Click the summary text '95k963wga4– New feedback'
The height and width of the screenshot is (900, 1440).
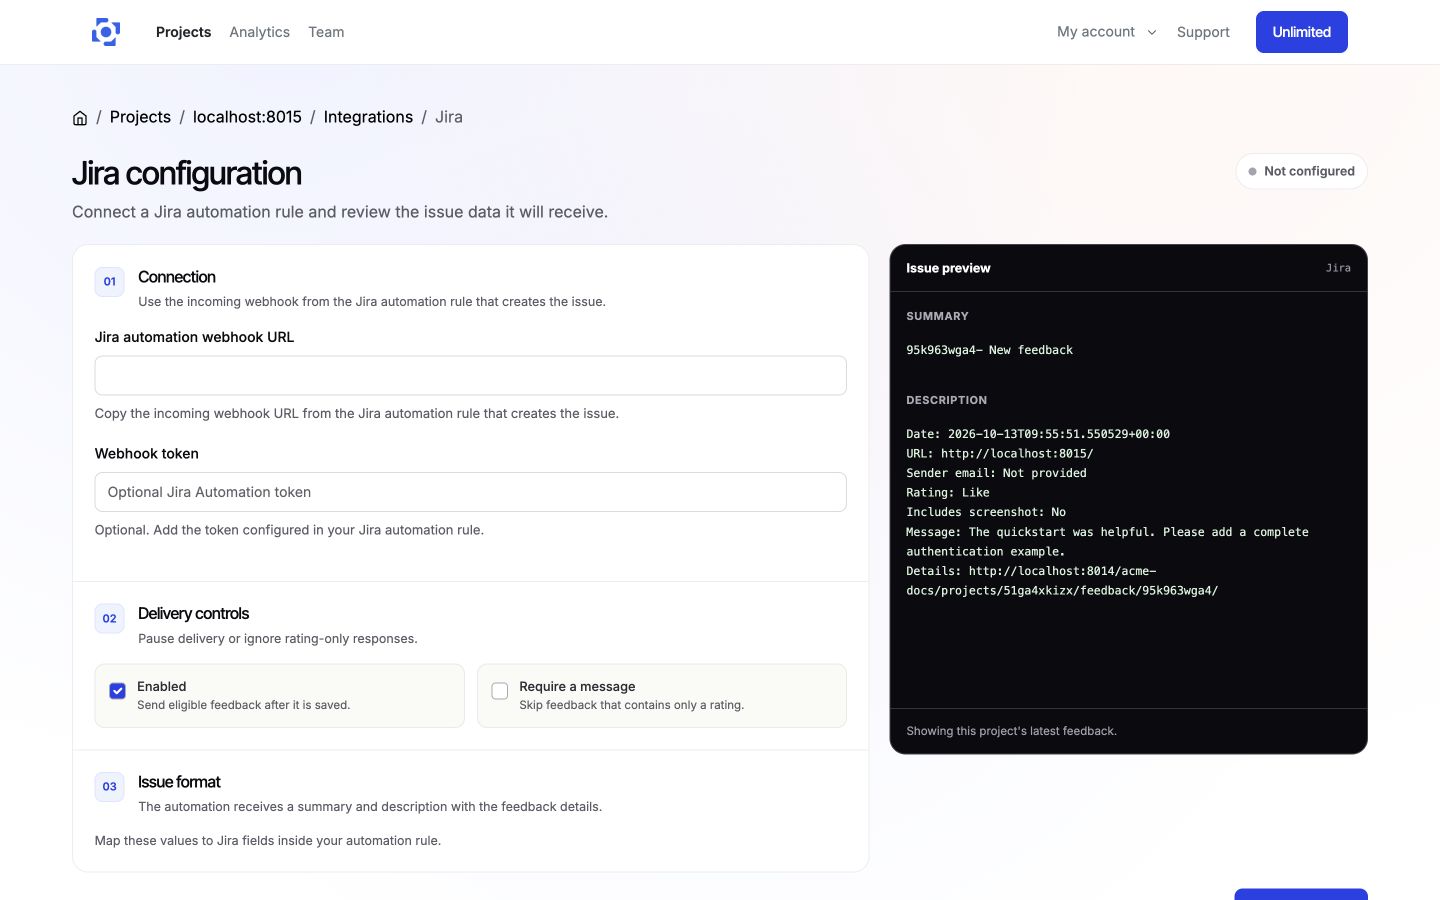coord(989,350)
